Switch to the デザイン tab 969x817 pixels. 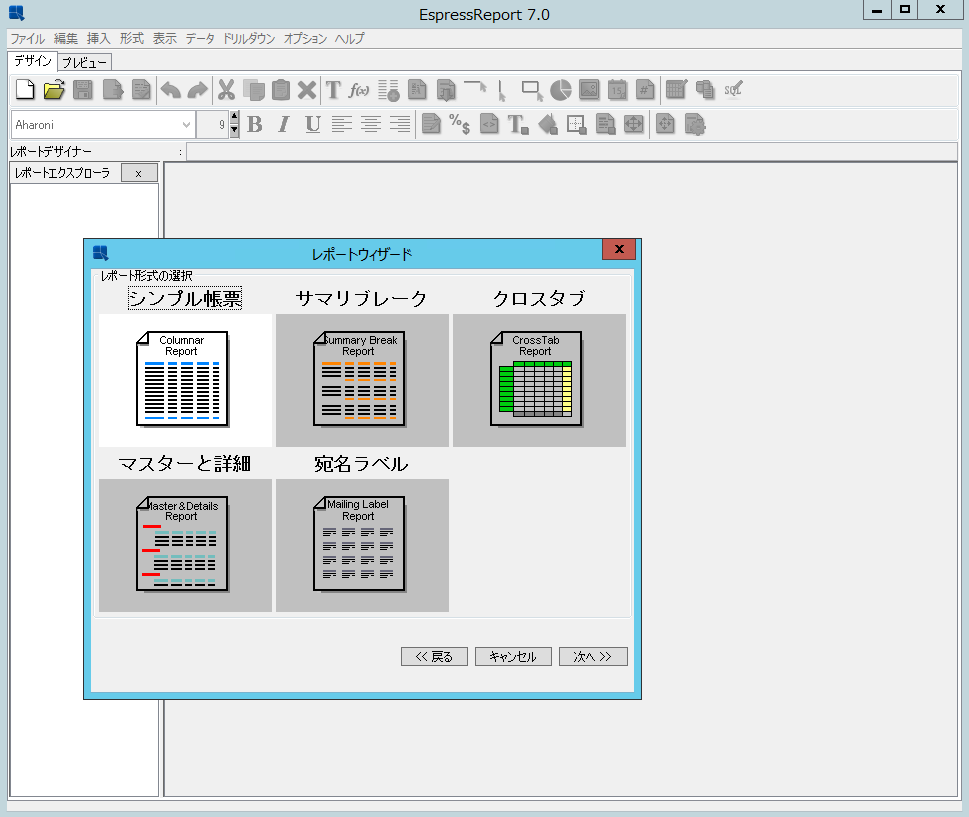pos(33,61)
